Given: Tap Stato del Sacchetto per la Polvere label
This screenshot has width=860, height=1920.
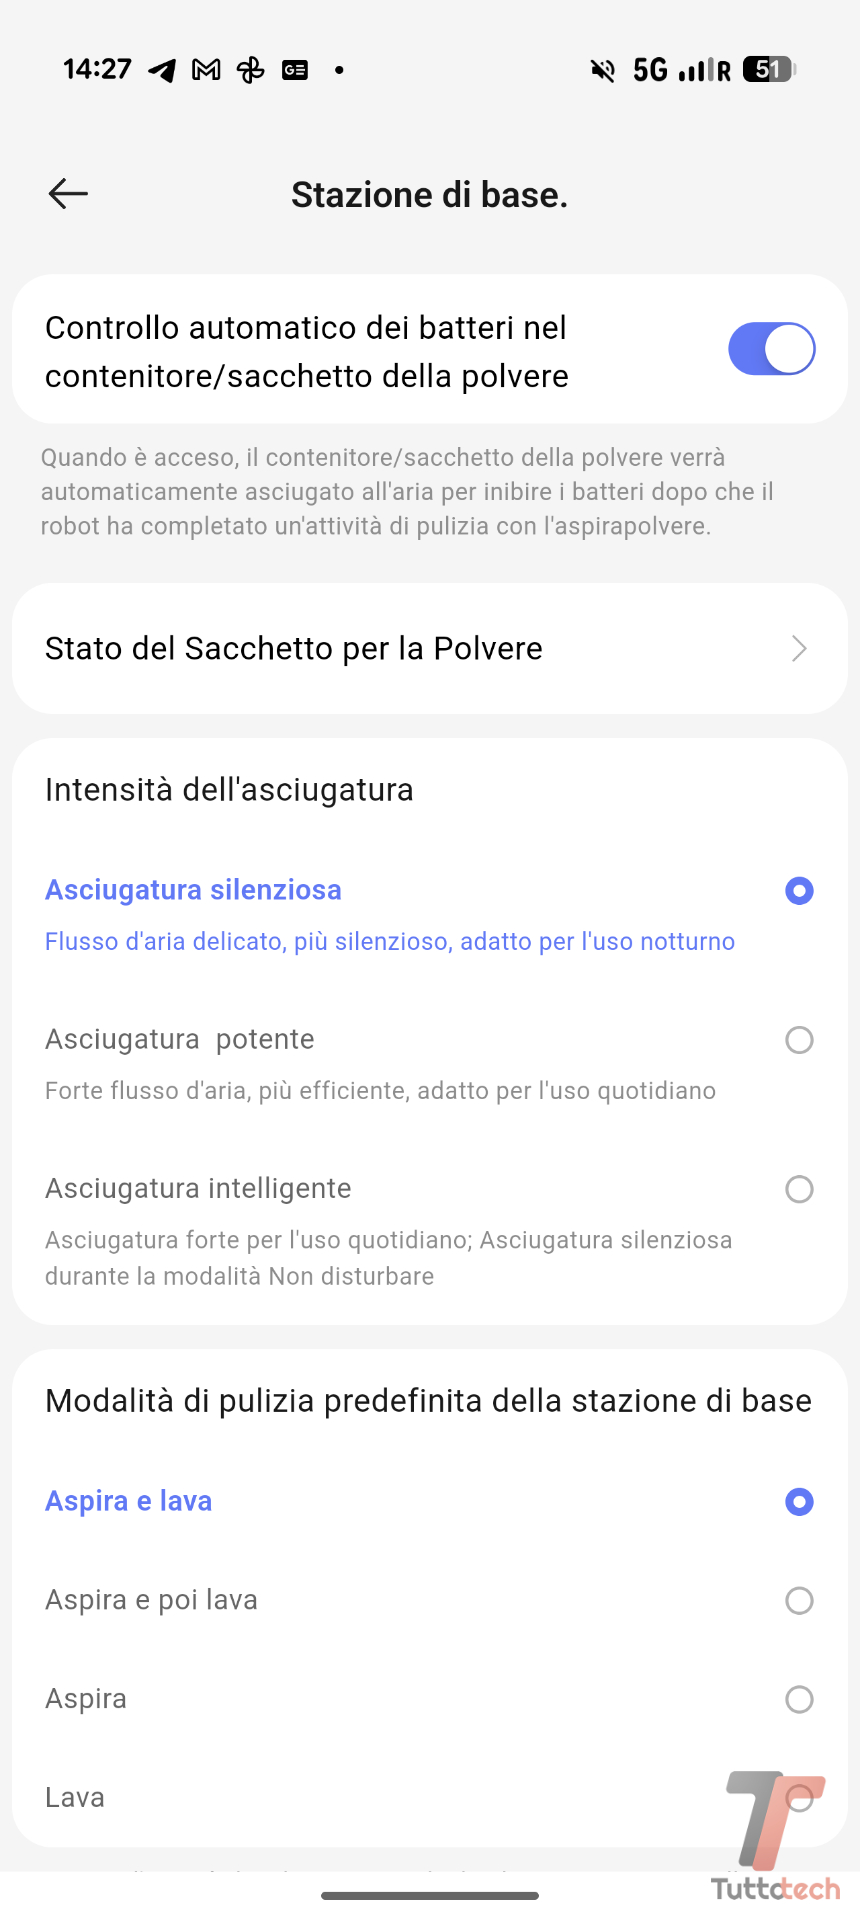Looking at the screenshot, I should tap(294, 649).
